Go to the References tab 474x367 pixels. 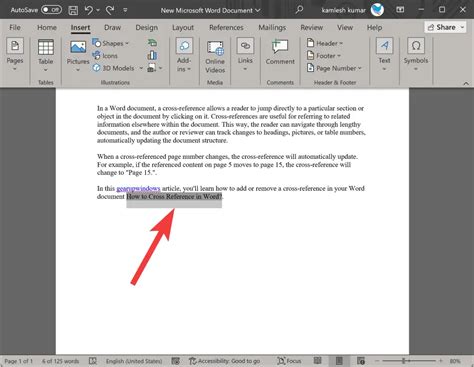tap(226, 27)
